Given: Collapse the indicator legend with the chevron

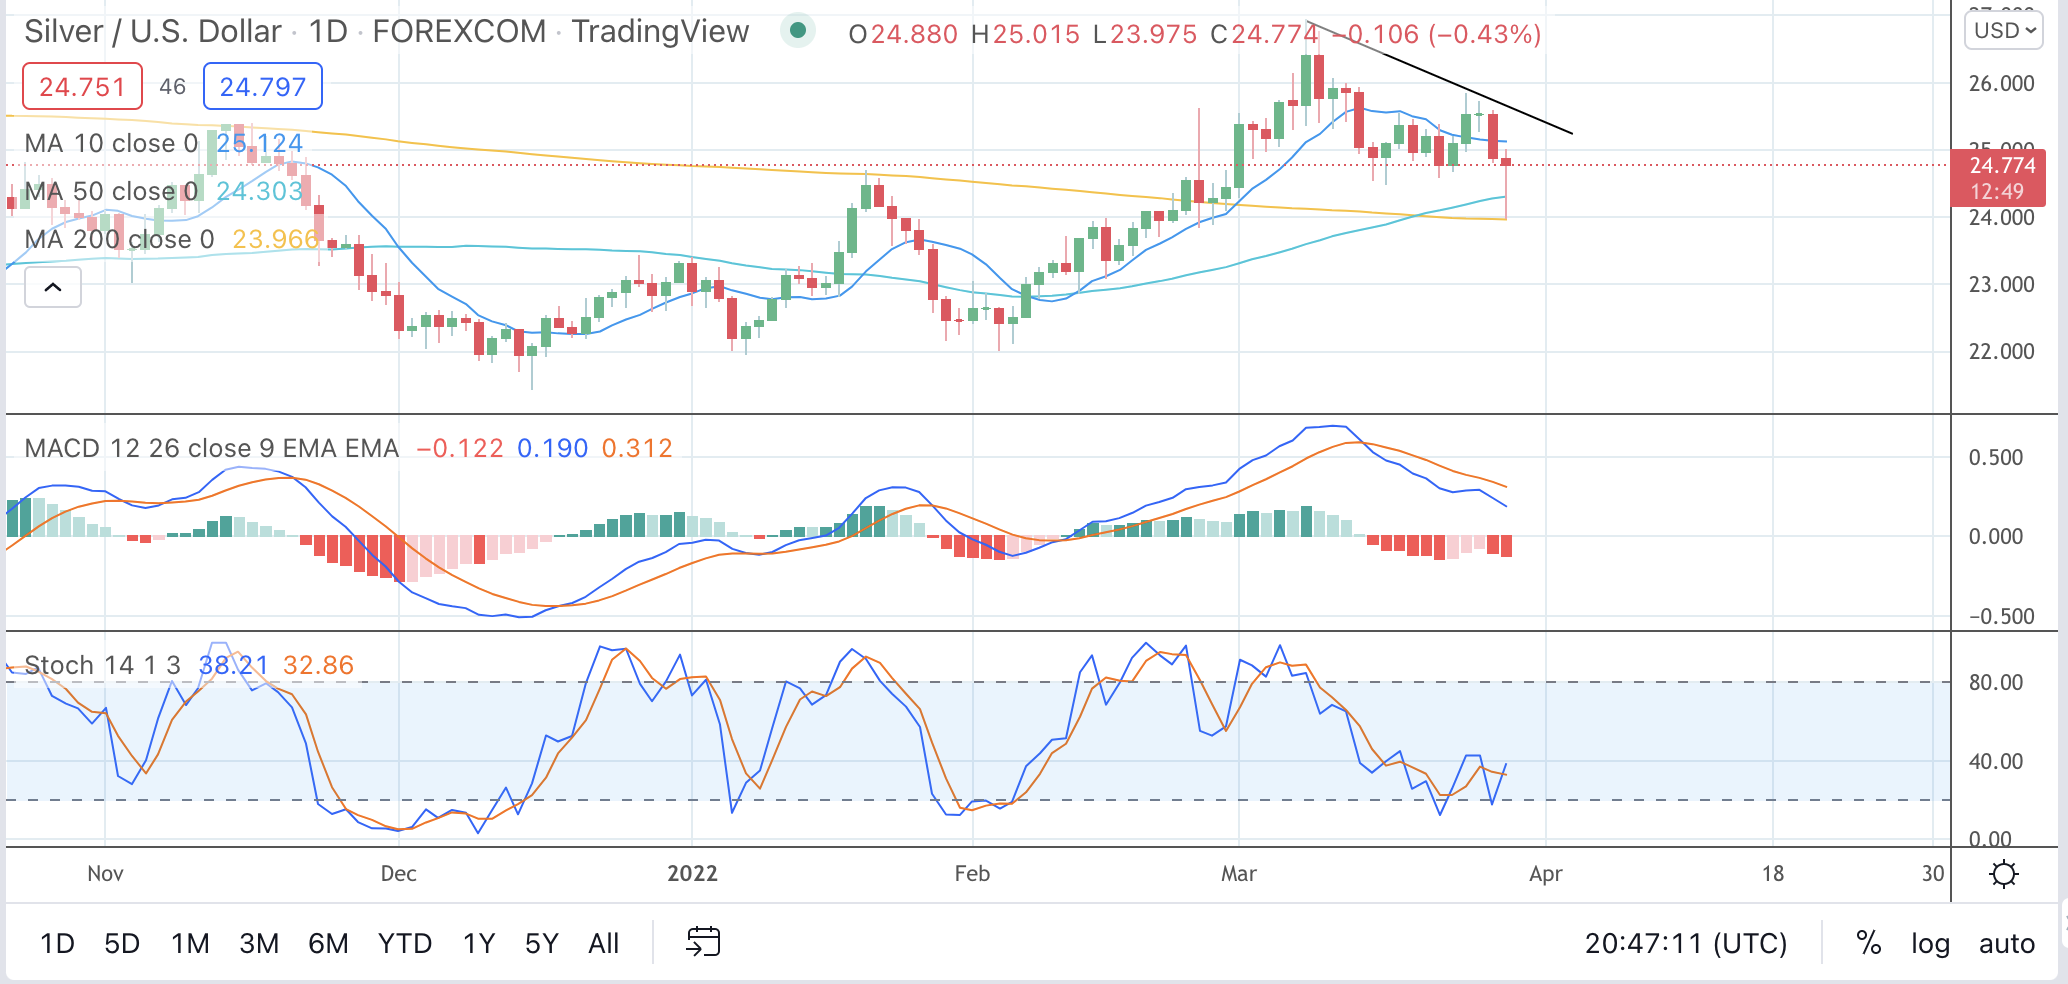Looking at the screenshot, I should coord(53,288).
